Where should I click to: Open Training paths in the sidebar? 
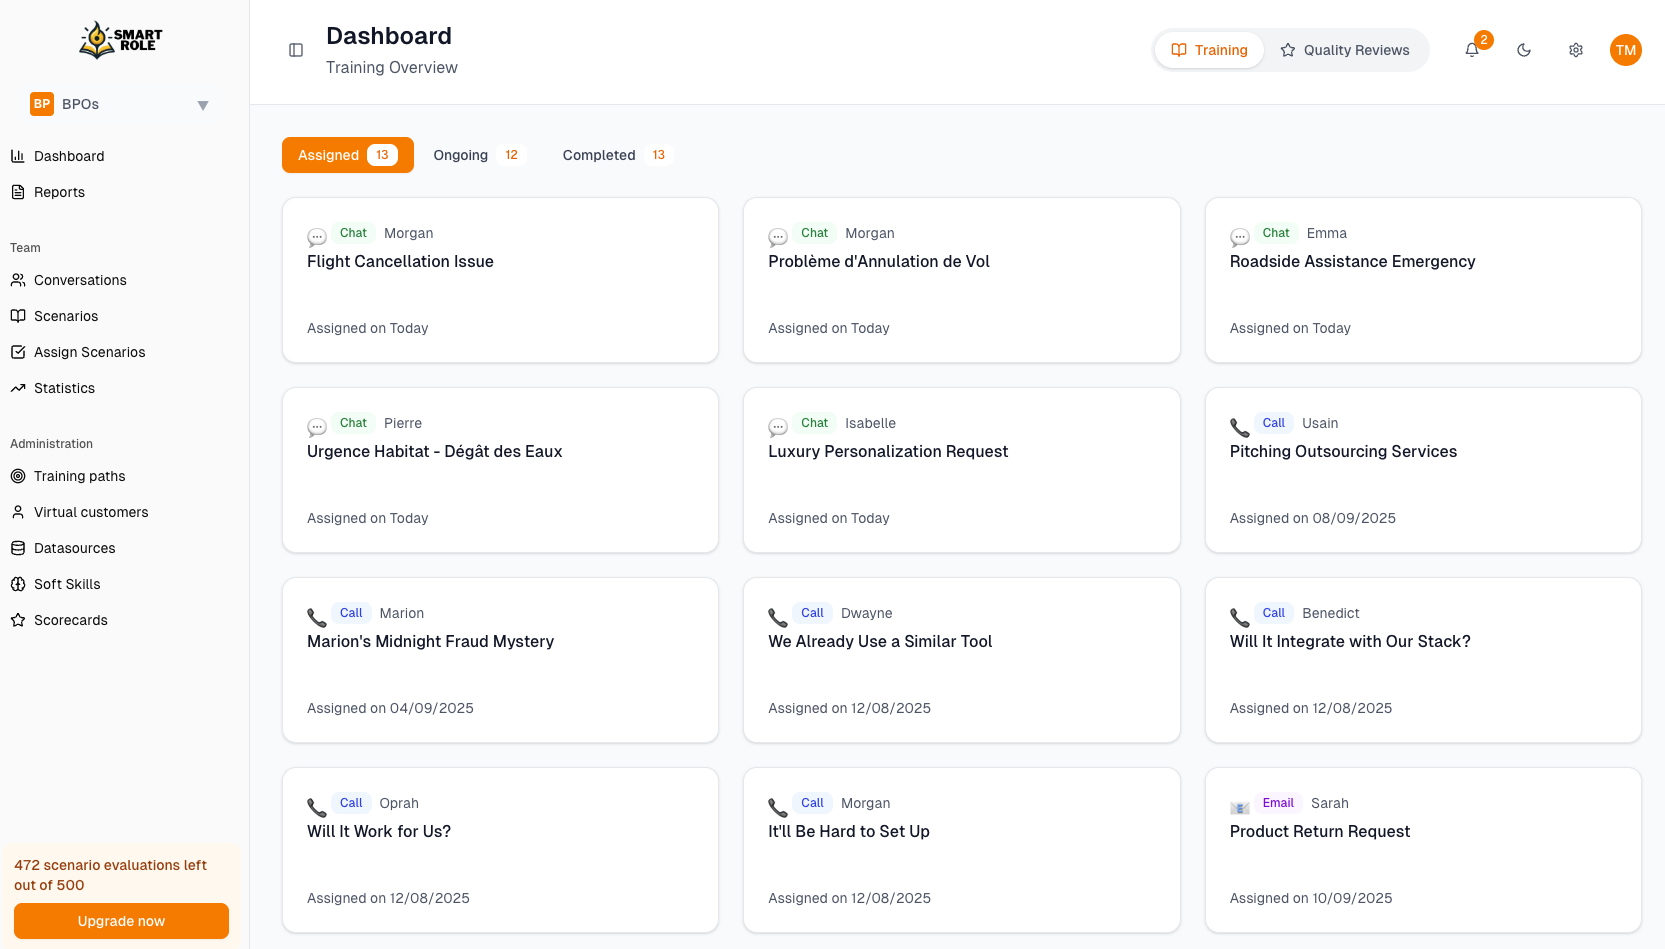[79, 476]
